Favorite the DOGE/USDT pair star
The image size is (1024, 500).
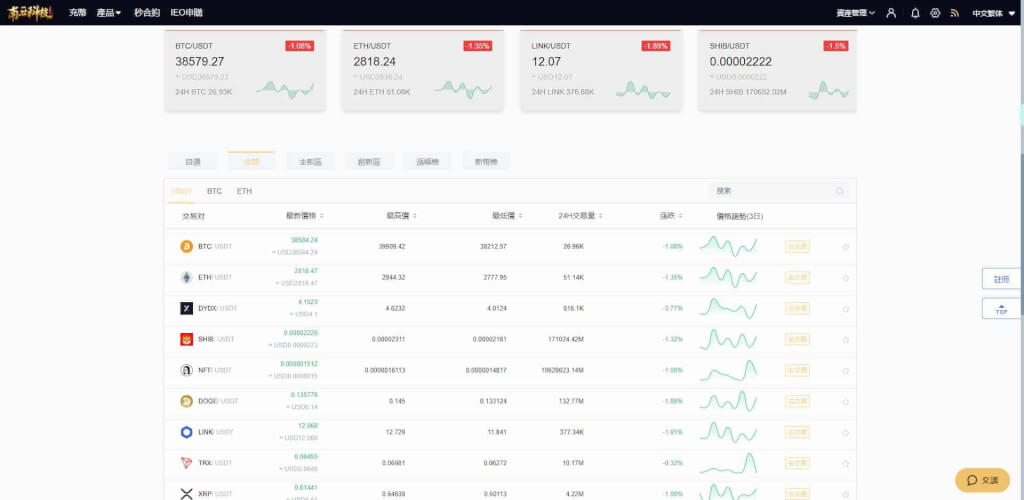[x=846, y=401]
